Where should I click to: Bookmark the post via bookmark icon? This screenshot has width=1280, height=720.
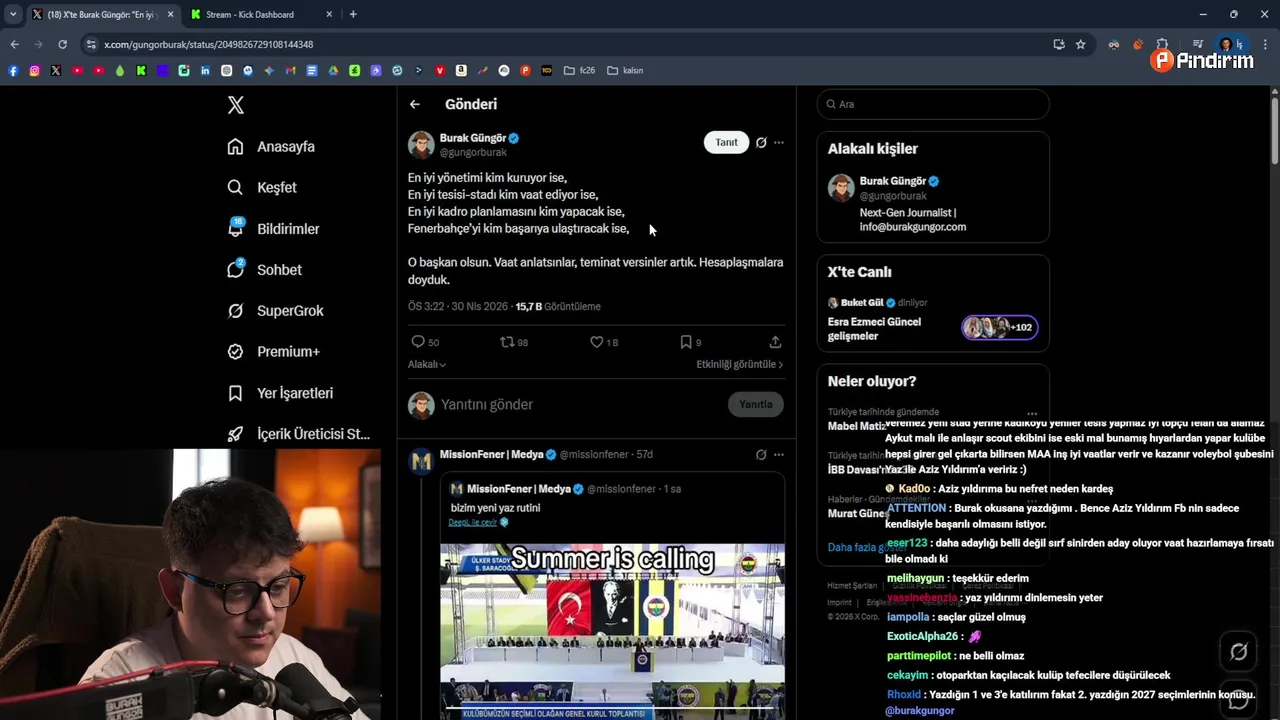[686, 342]
